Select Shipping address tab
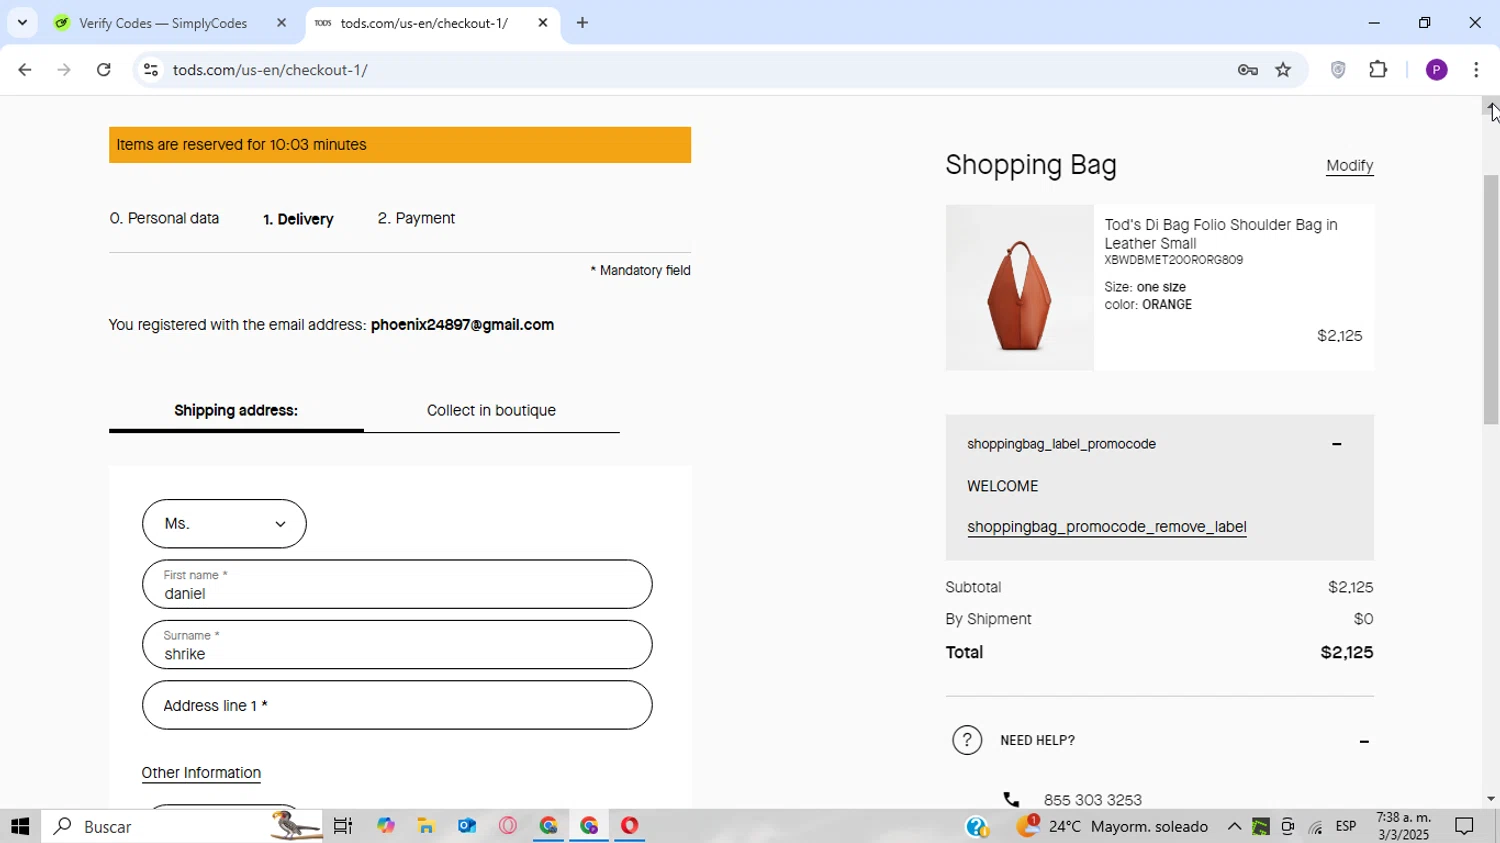This screenshot has height=843, width=1500. click(236, 411)
